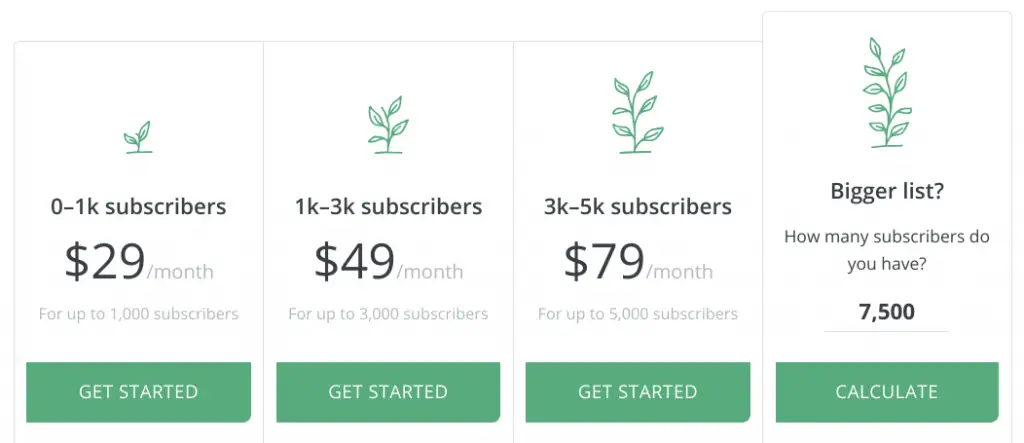Click the small sprout icon above 0–1k subscribers
This screenshot has width=1024, height=443.
(138, 137)
